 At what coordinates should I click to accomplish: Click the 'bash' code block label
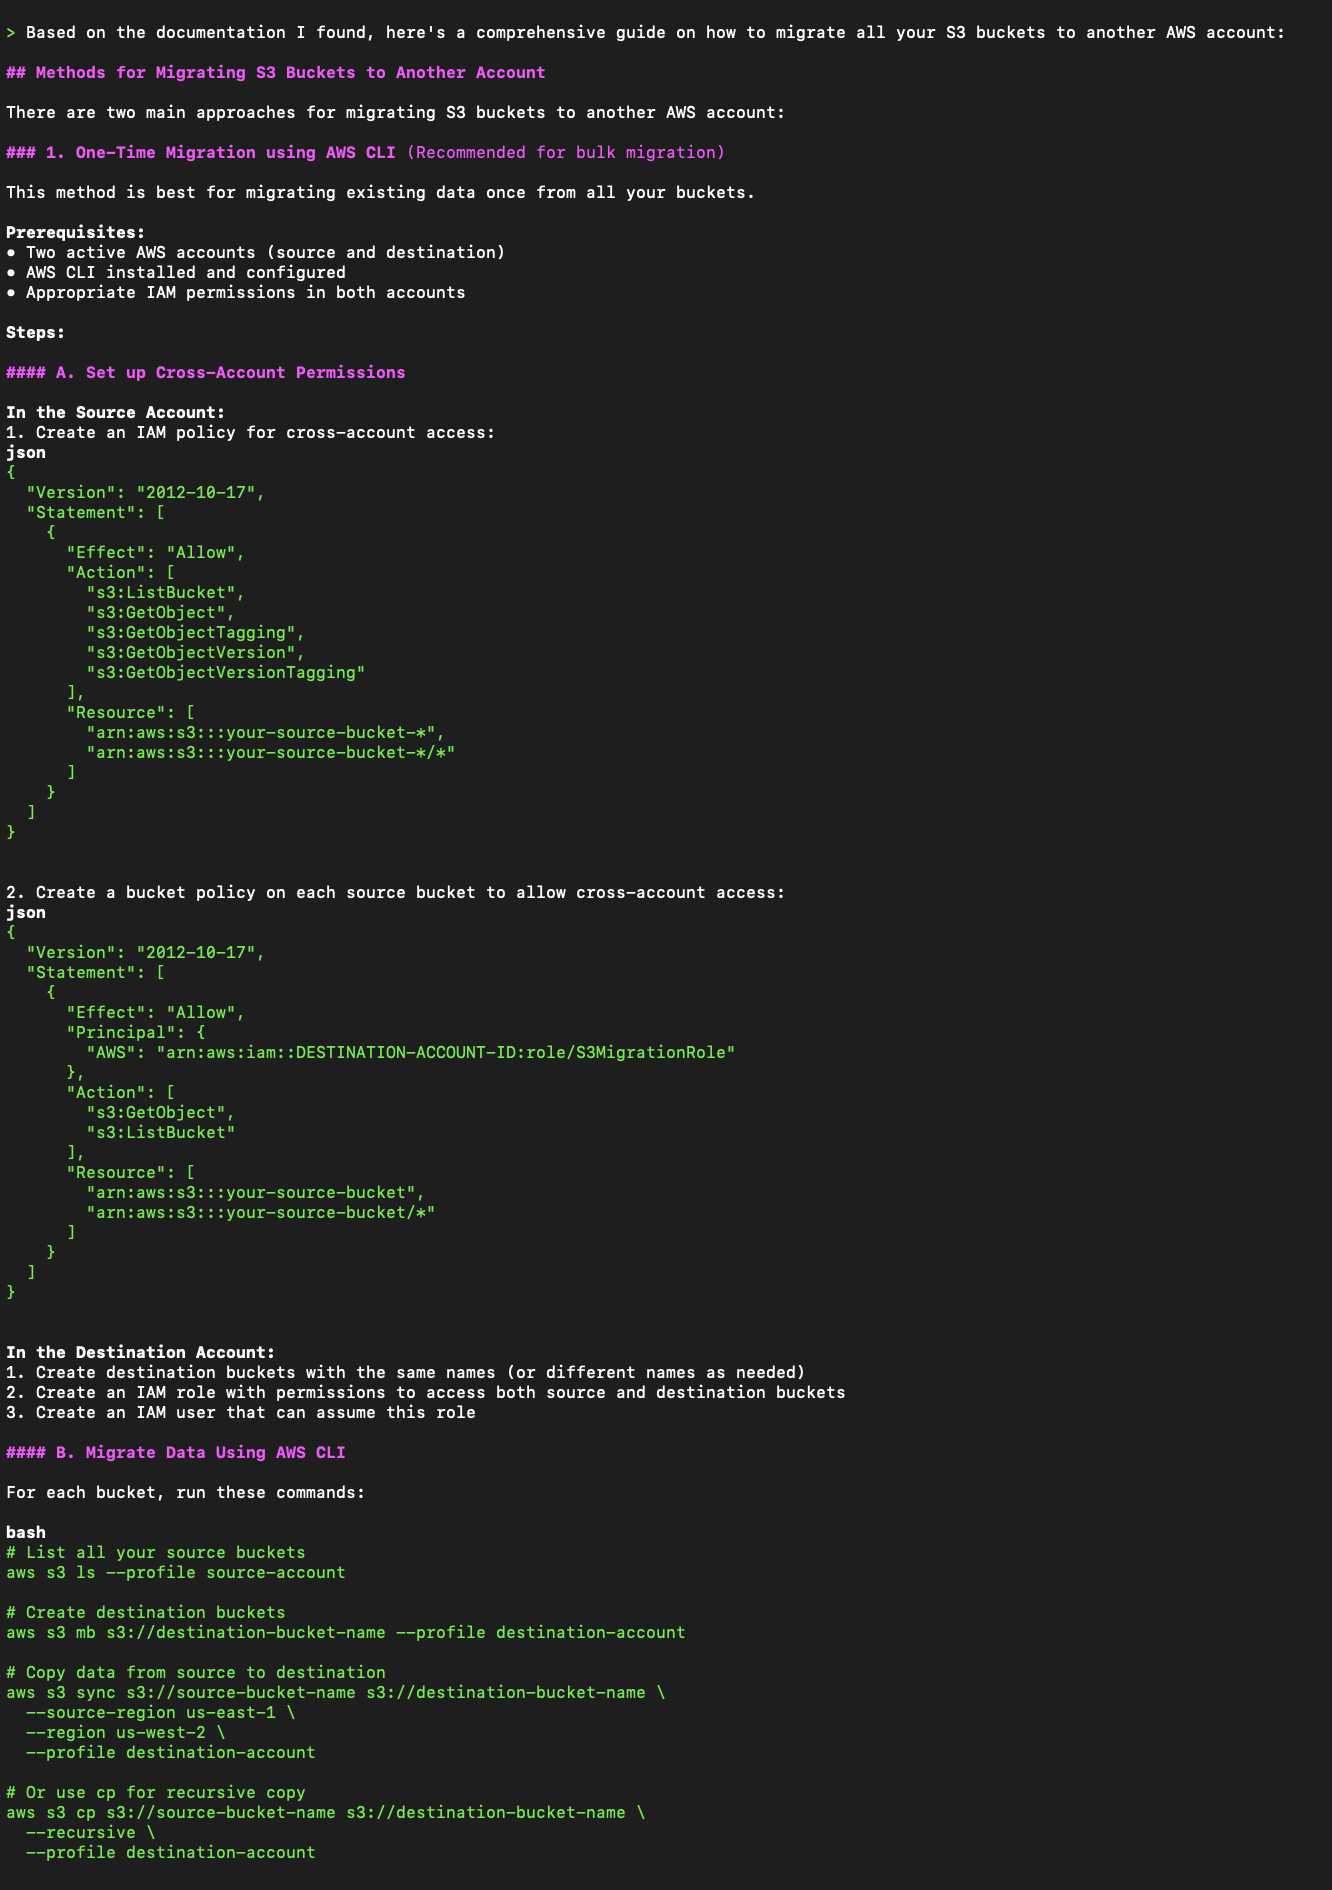pos(26,1532)
